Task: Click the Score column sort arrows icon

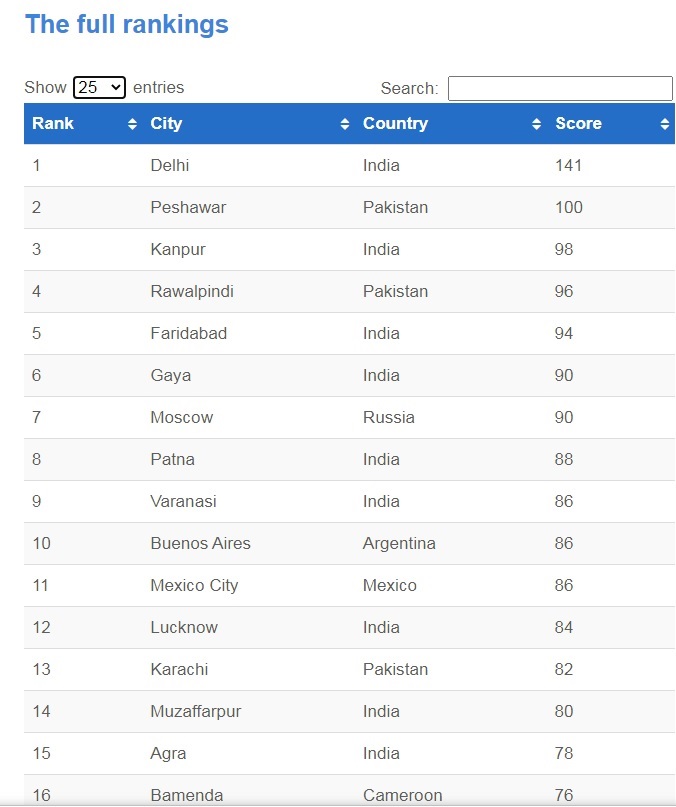Action: [x=665, y=124]
